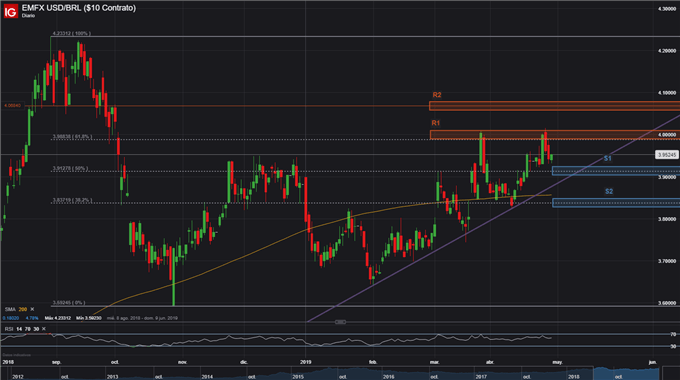680x380 pixels.
Task: Select the S1 support zone rectangle
Action: tap(616, 171)
